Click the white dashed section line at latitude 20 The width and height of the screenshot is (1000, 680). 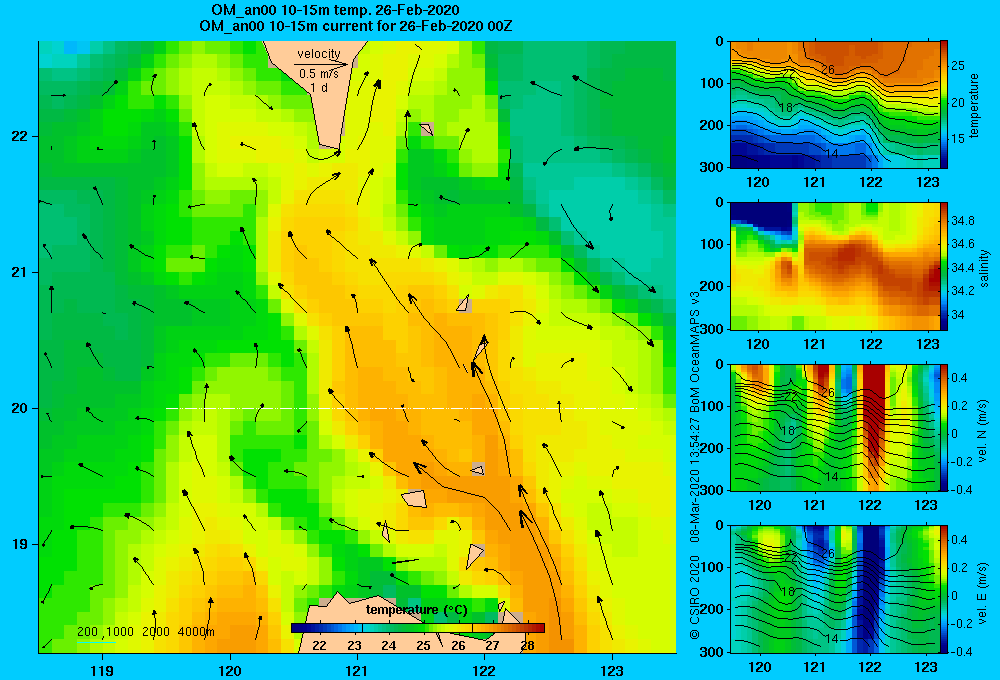pos(401,408)
